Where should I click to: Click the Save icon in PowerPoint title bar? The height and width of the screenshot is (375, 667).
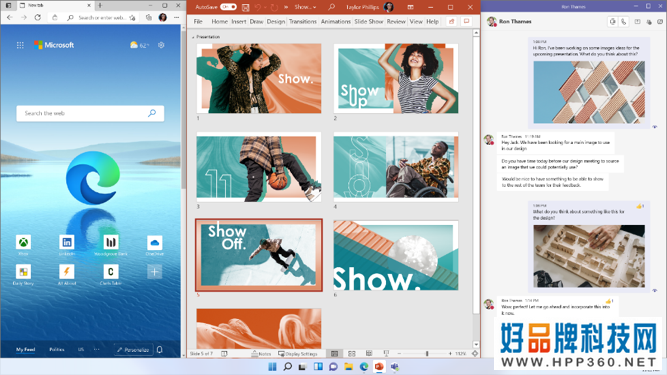(245, 7)
